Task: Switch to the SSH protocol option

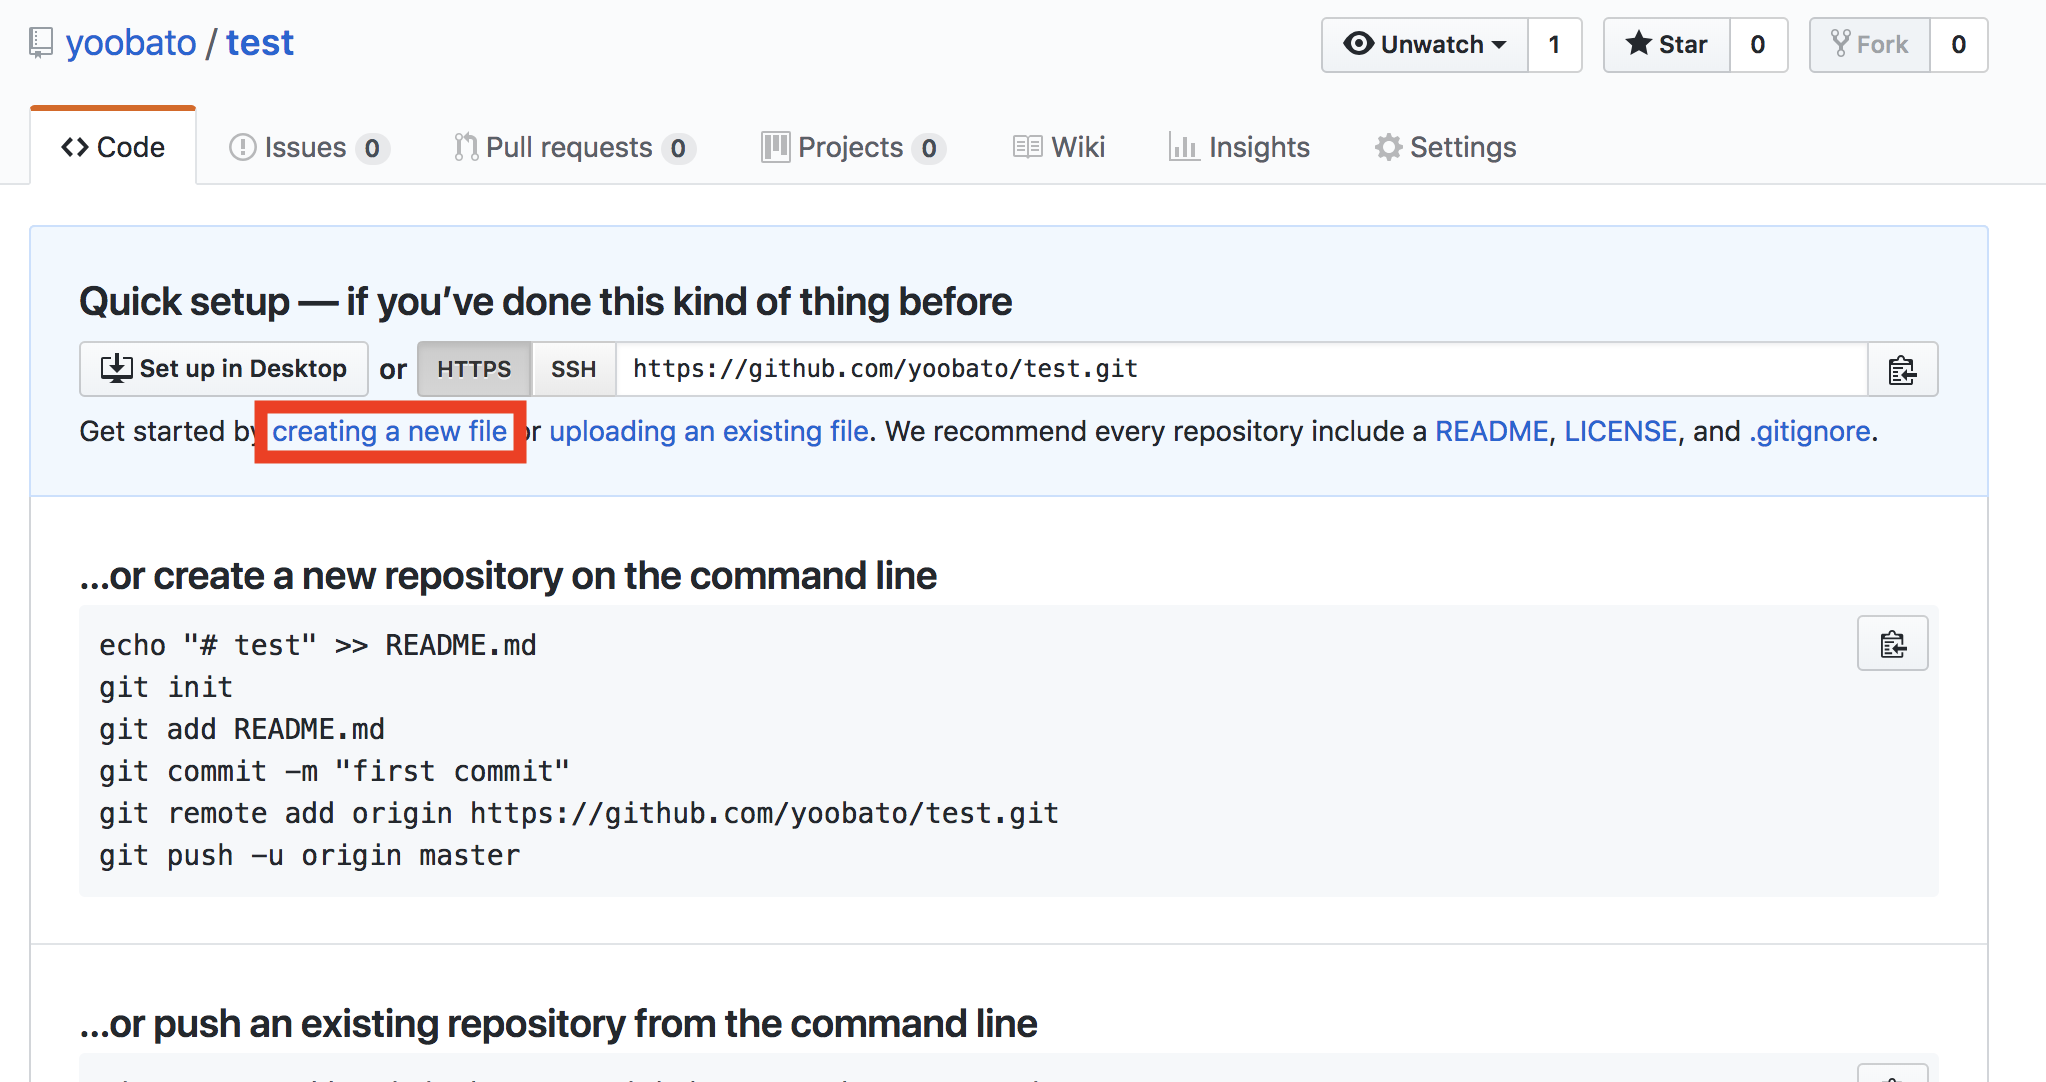Action: tap(574, 369)
